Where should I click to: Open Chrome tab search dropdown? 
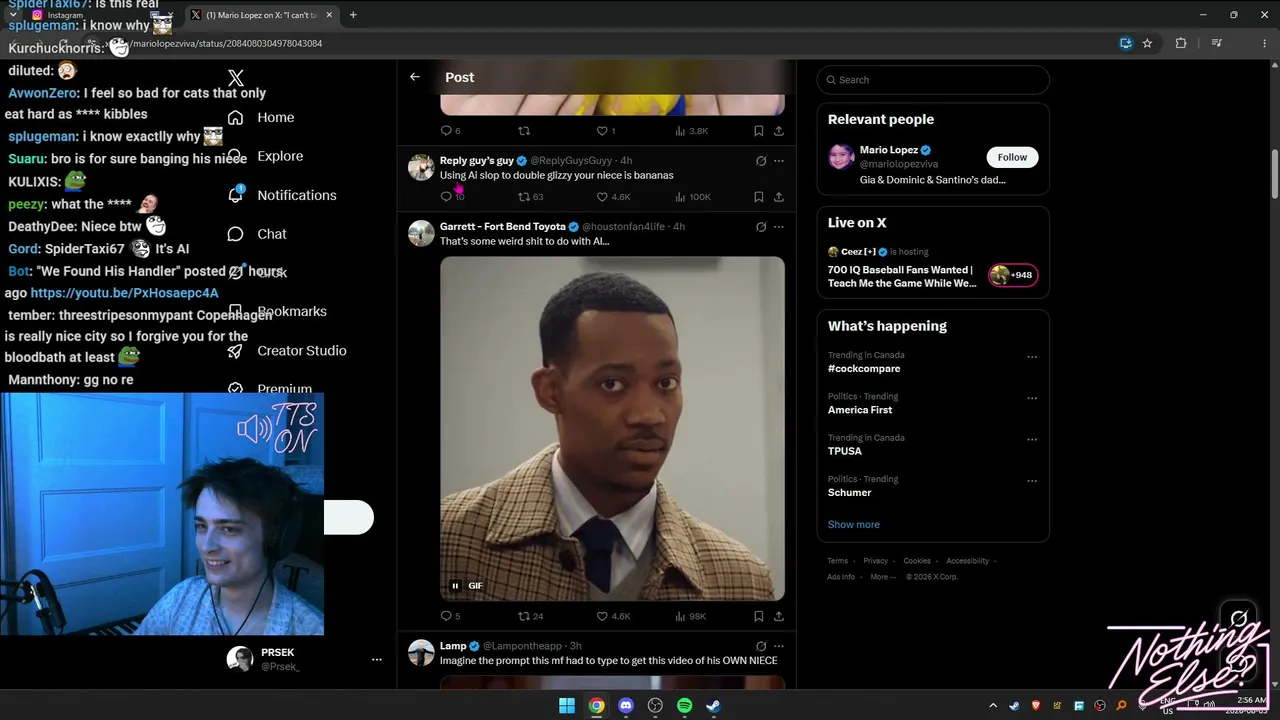[x=12, y=15]
